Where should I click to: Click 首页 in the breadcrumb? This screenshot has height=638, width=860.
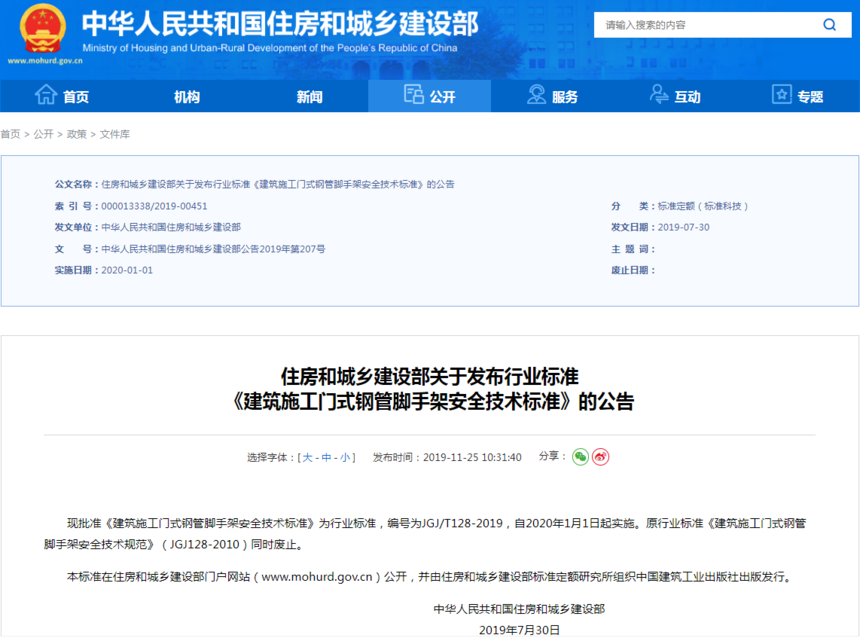(10, 134)
